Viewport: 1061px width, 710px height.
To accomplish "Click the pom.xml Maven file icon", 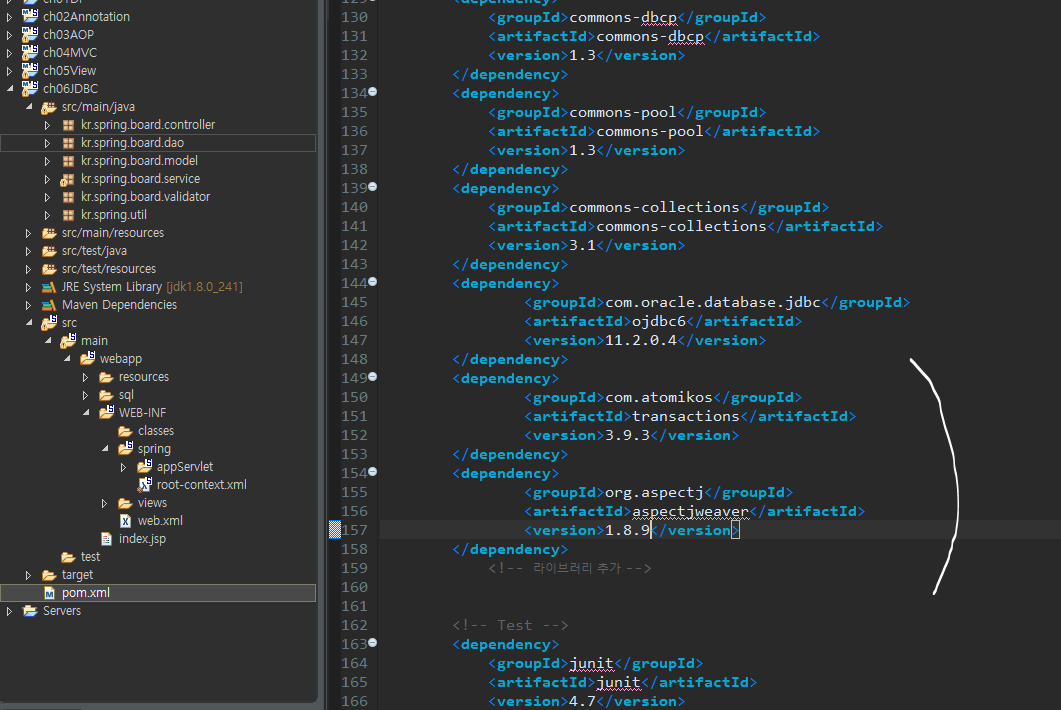I will (49, 593).
